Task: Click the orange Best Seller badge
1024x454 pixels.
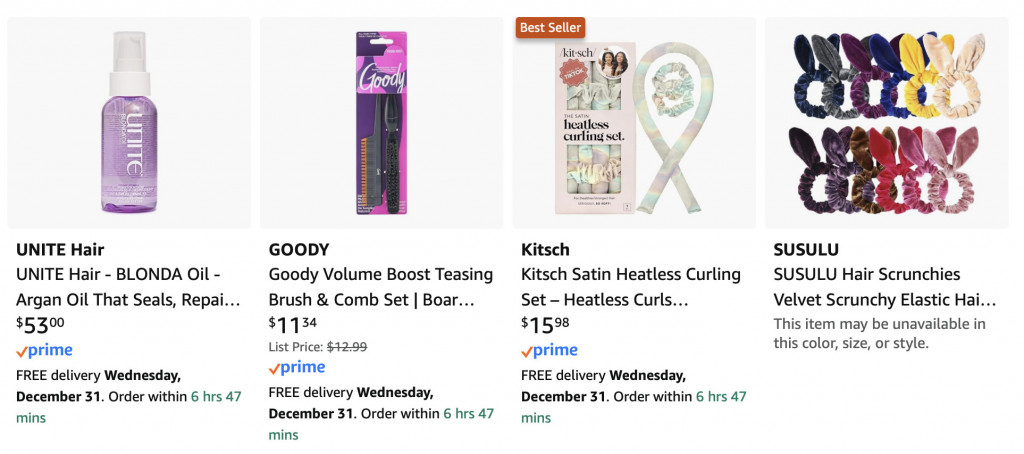Action: pyautogui.click(x=550, y=27)
